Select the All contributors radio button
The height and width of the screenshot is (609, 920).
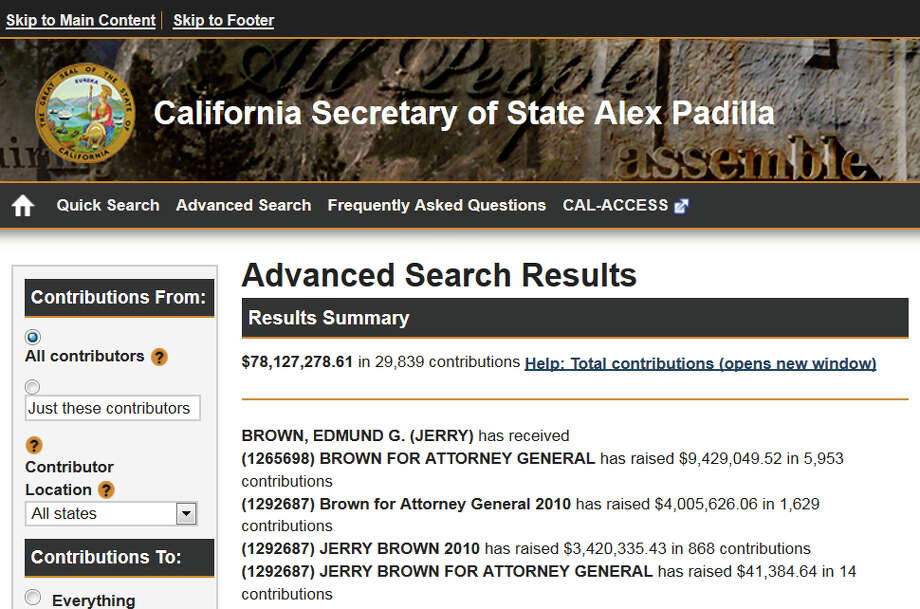click(33, 337)
